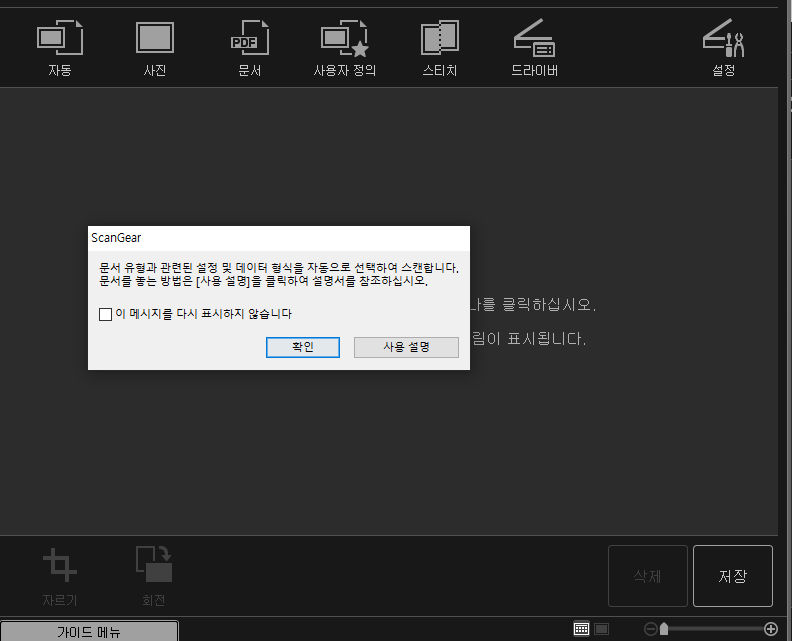Click the zoom out minus icon
Screen dimensions: 792x641
[x=651, y=629]
